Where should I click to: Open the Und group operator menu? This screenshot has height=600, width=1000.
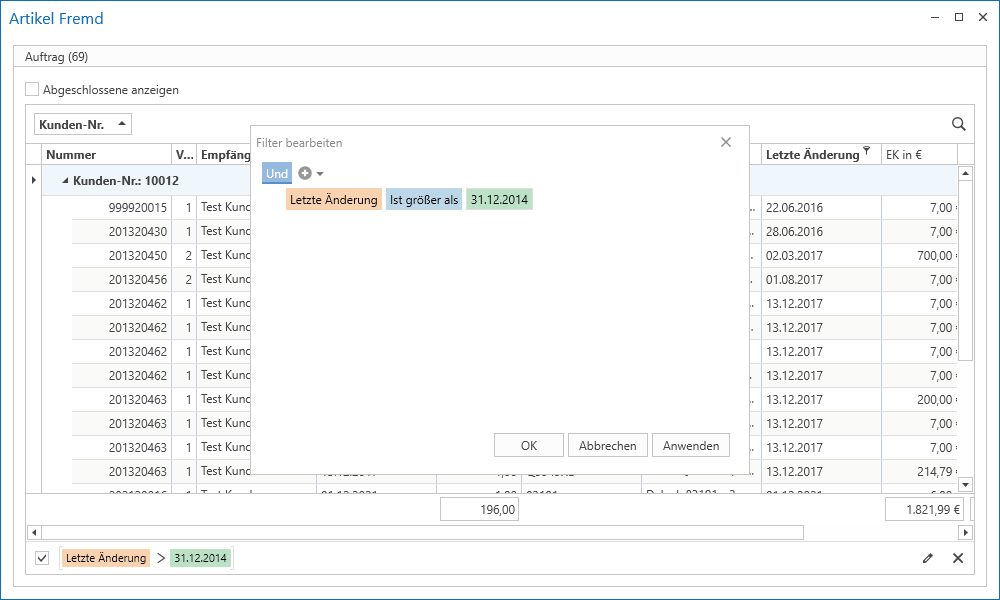click(277, 173)
